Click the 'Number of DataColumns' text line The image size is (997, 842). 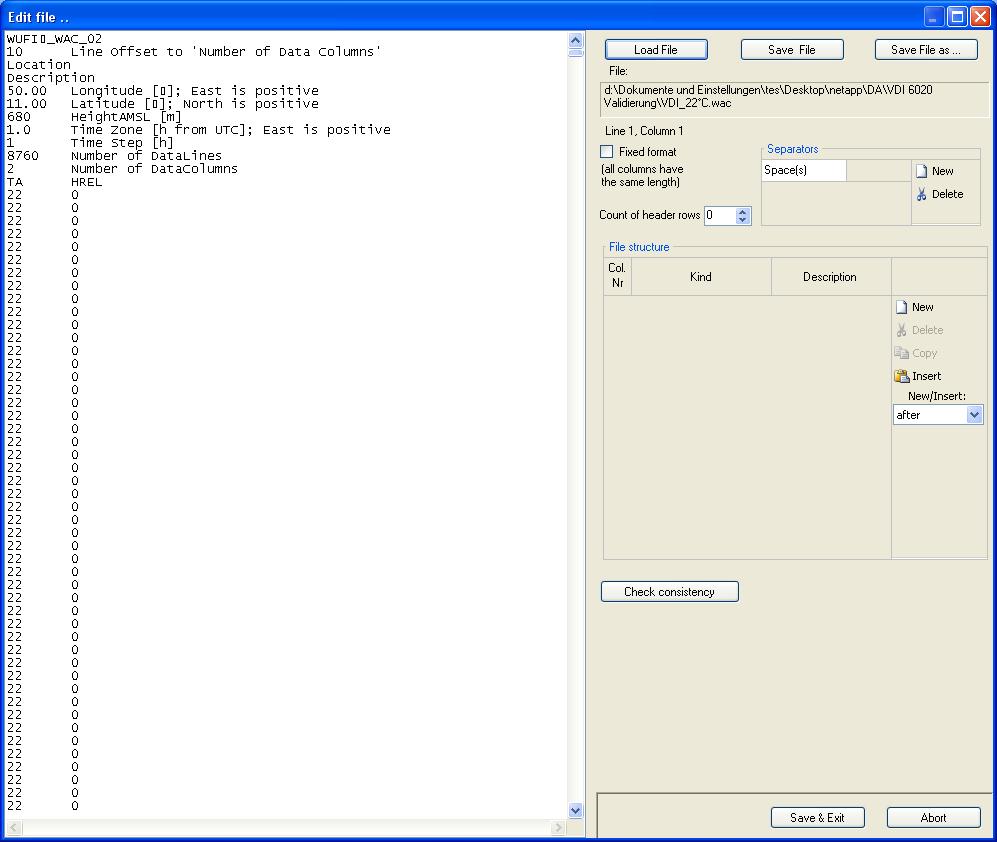pyautogui.click(x=122, y=169)
